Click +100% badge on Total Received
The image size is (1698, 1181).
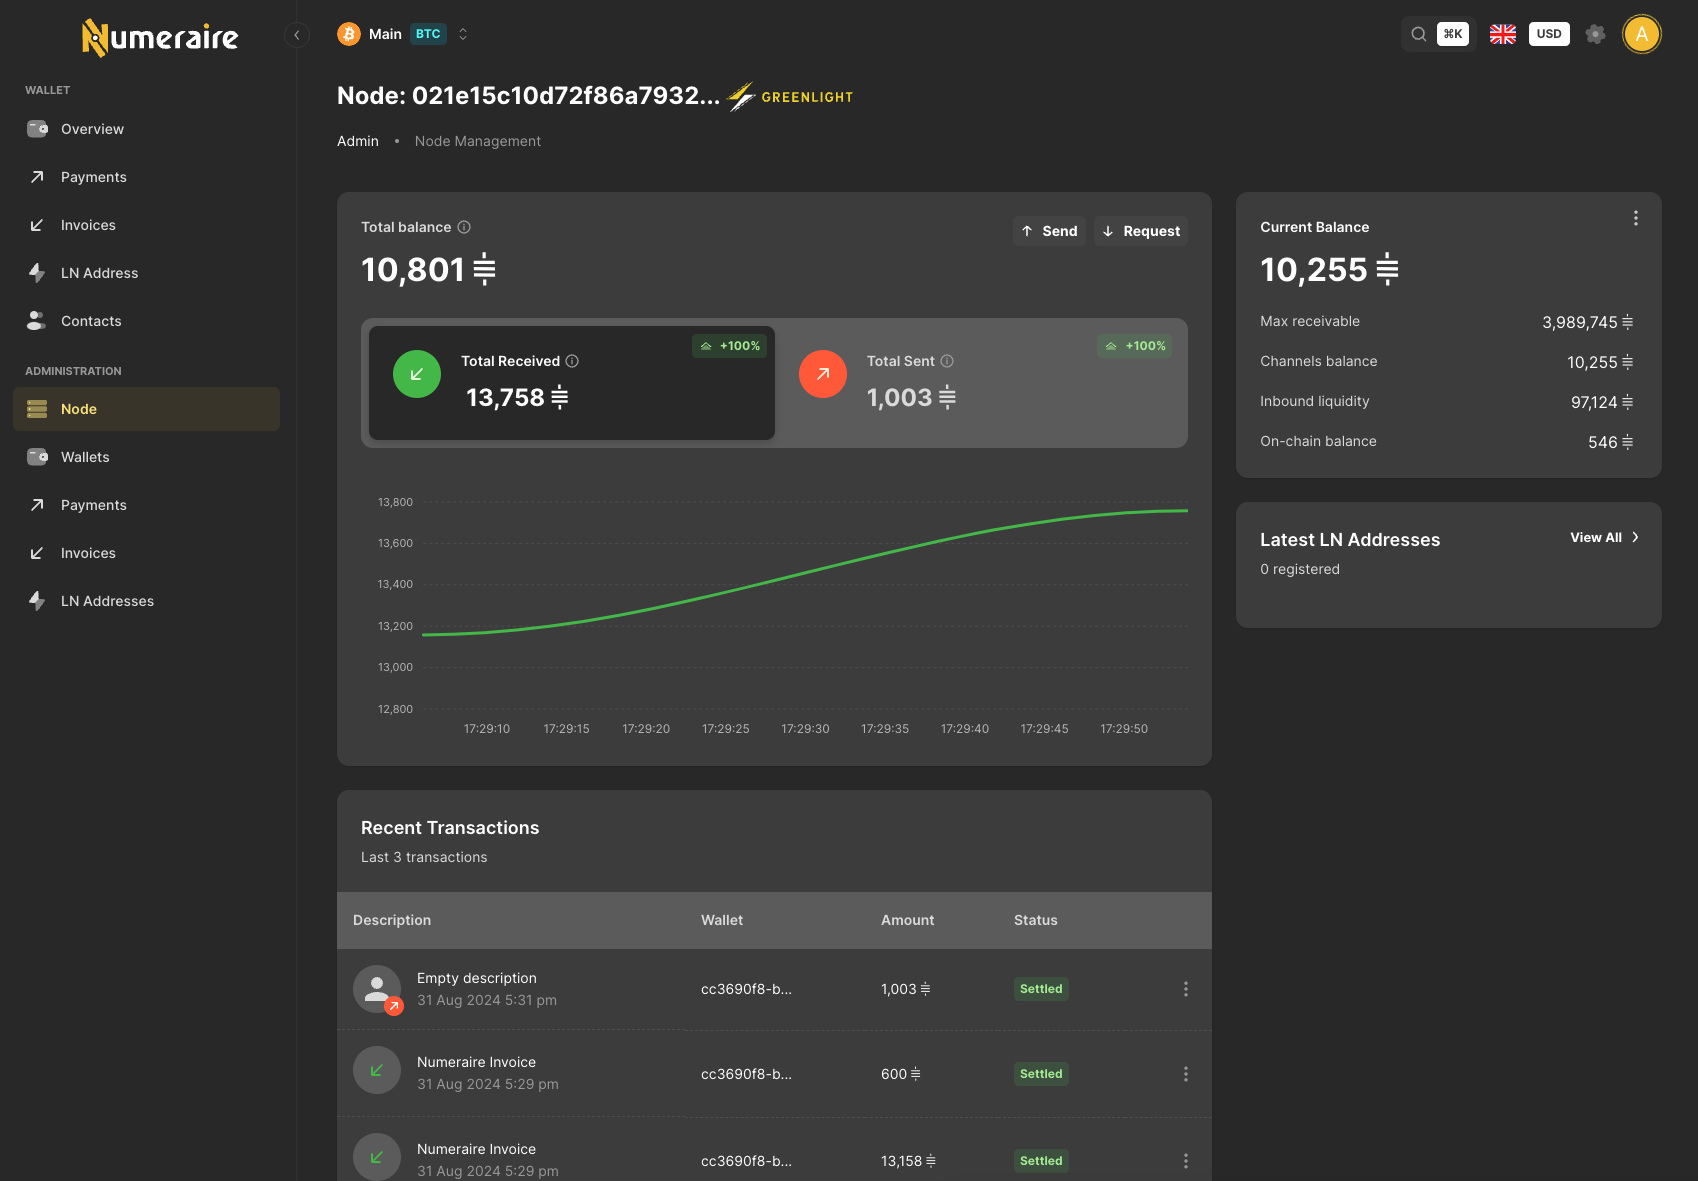pyautogui.click(x=730, y=346)
